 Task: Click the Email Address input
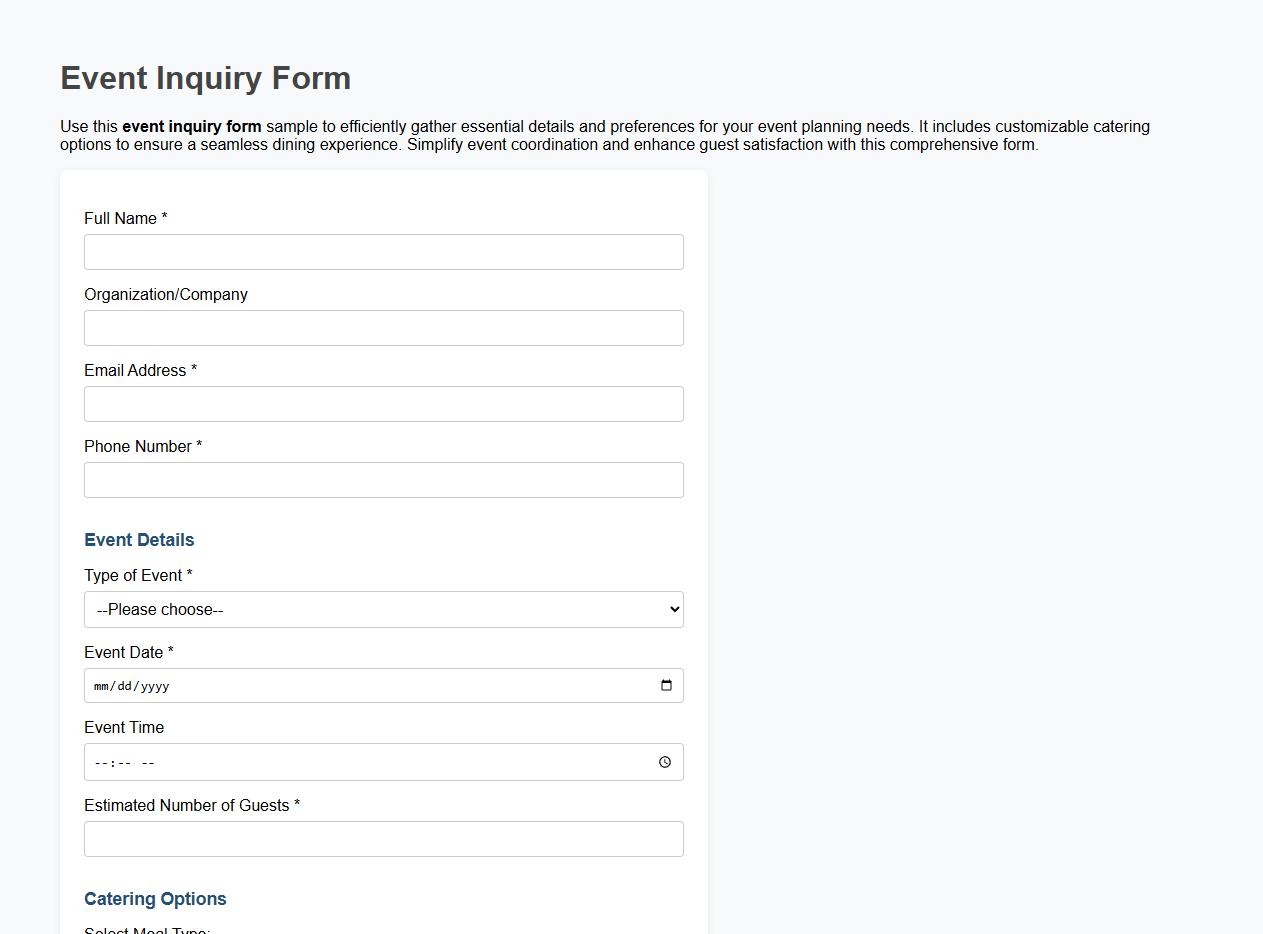[383, 403]
